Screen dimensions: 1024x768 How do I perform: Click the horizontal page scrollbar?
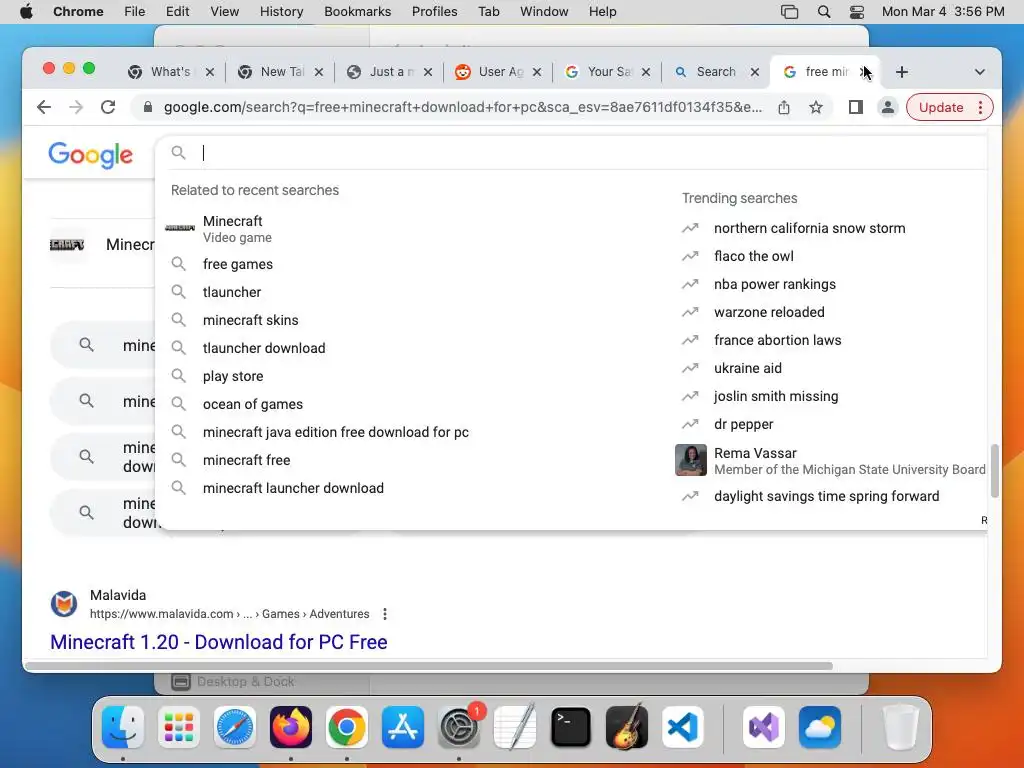[429, 666]
